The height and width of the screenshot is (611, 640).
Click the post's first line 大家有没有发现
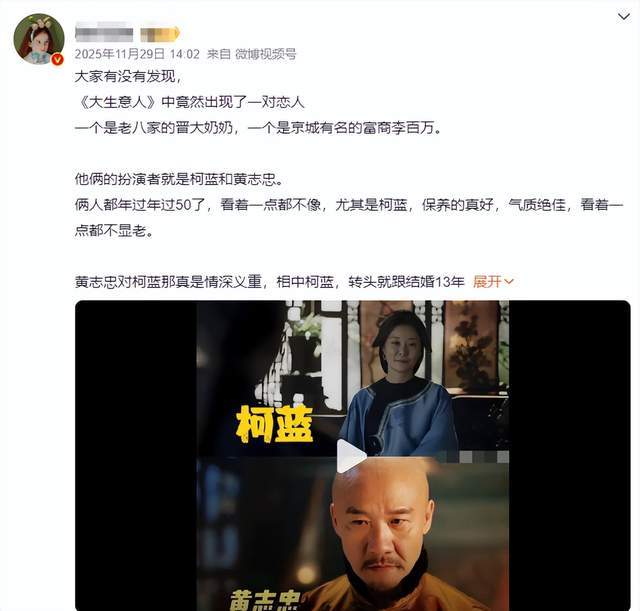click(128, 76)
